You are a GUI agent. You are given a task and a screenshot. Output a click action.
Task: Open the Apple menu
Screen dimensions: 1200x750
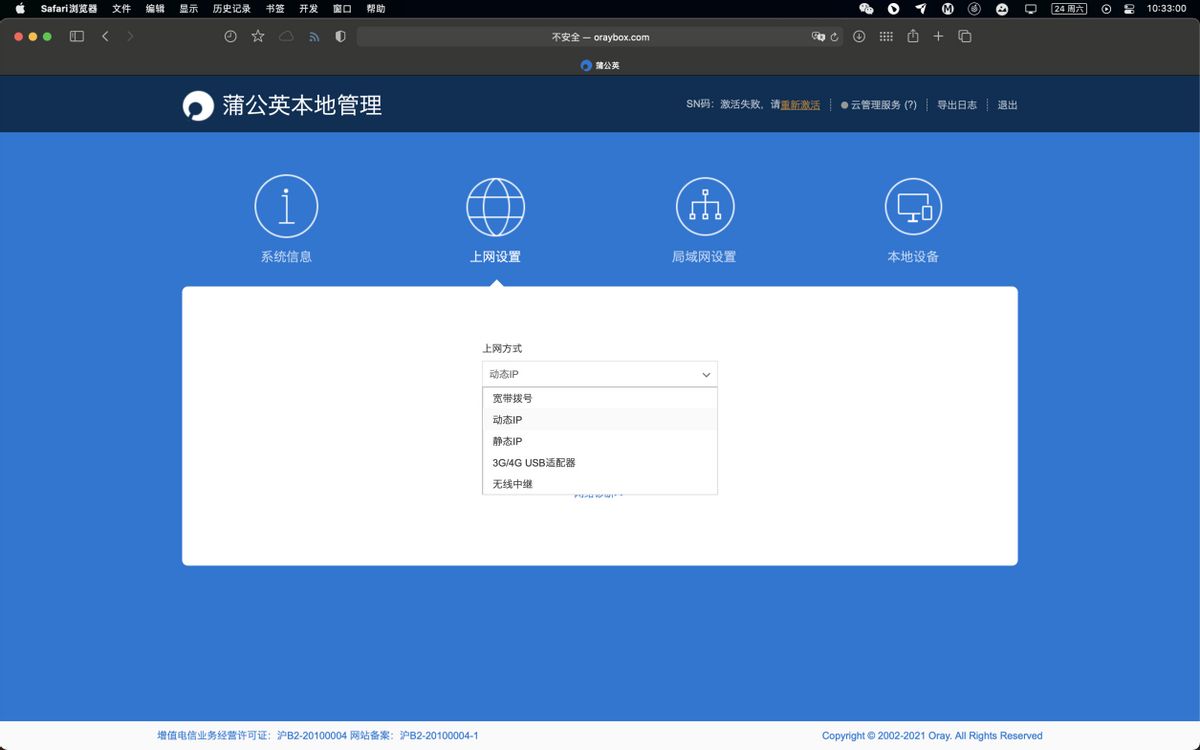click(20, 9)
